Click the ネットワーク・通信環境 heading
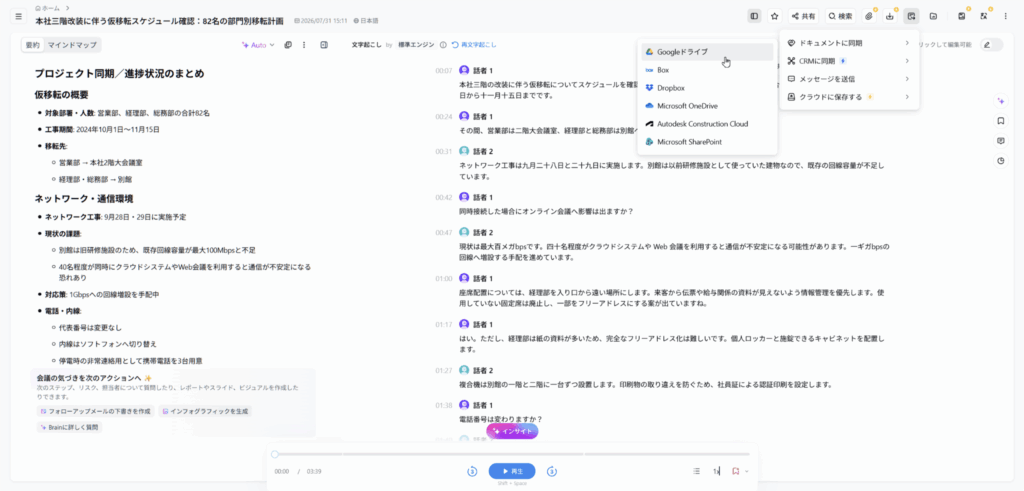1024x491 pixels. [84, 198]
